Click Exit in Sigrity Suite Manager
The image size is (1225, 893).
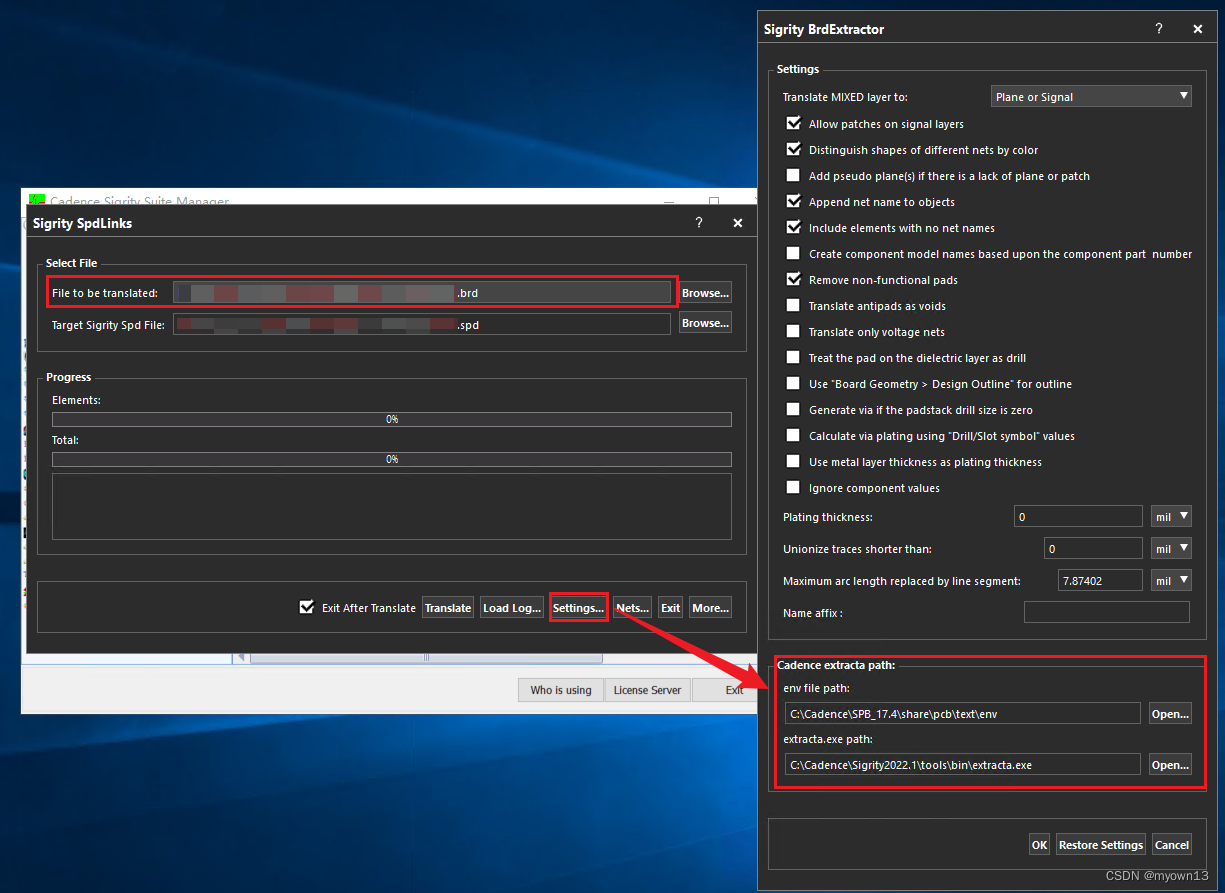(726, 690)
